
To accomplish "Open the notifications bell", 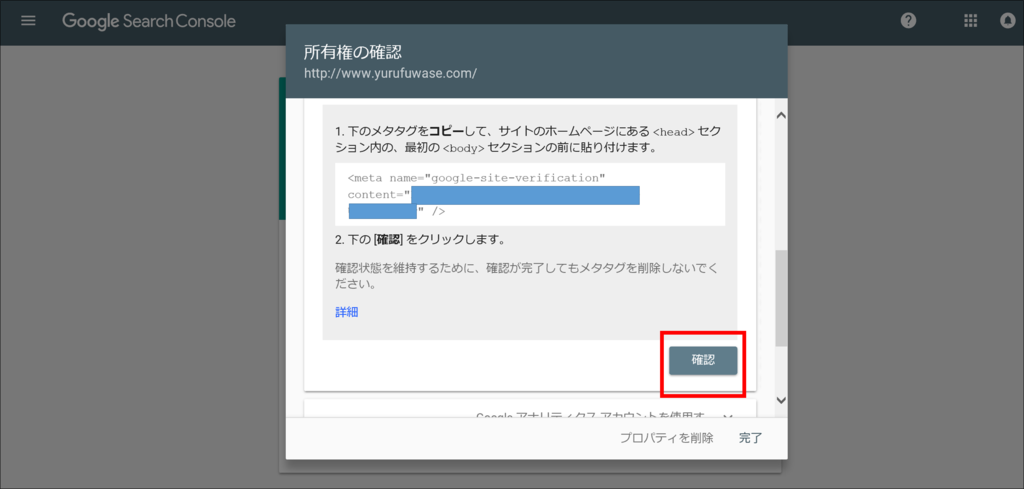I will [x=1008, y=21].
